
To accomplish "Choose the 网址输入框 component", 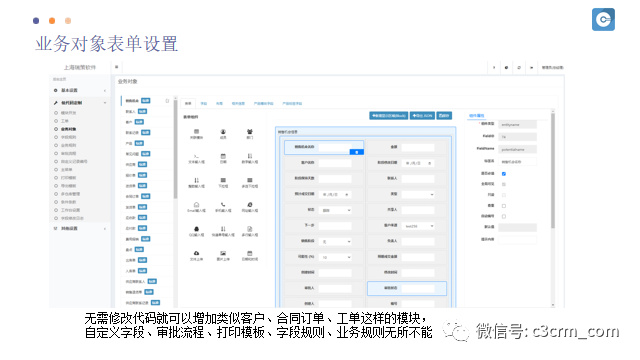I will coord(249,207).
